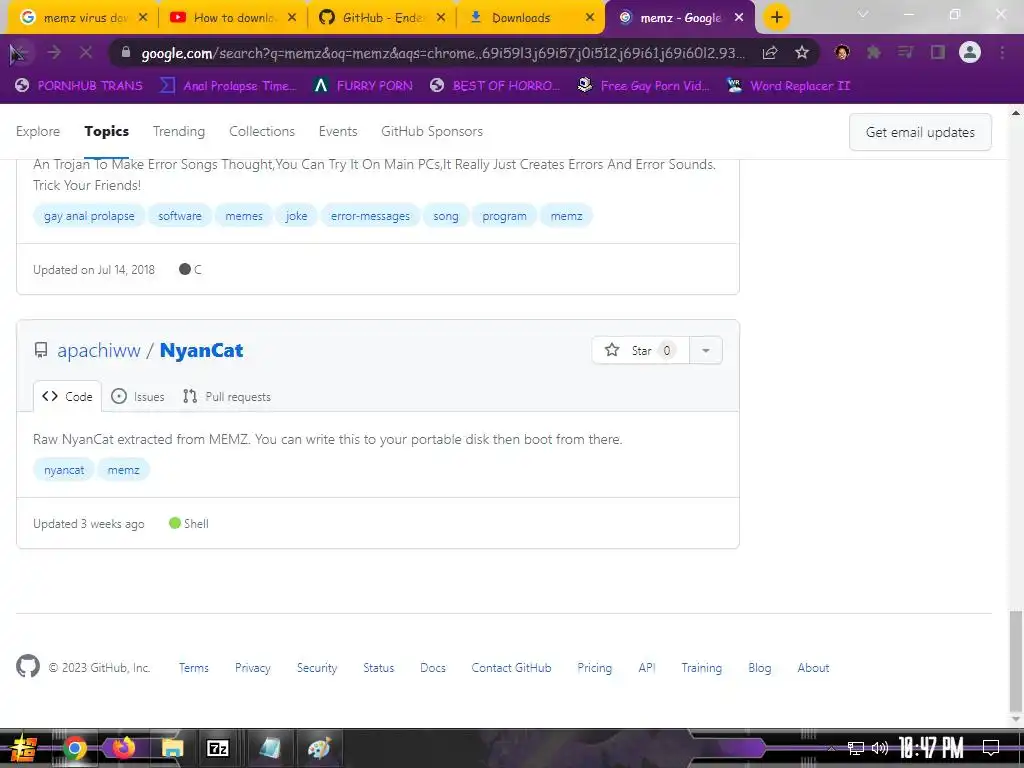Toggle the browser side panel
Viewport: 1024px width, 768px height.
pyautogui.click(x=938, y=52)
